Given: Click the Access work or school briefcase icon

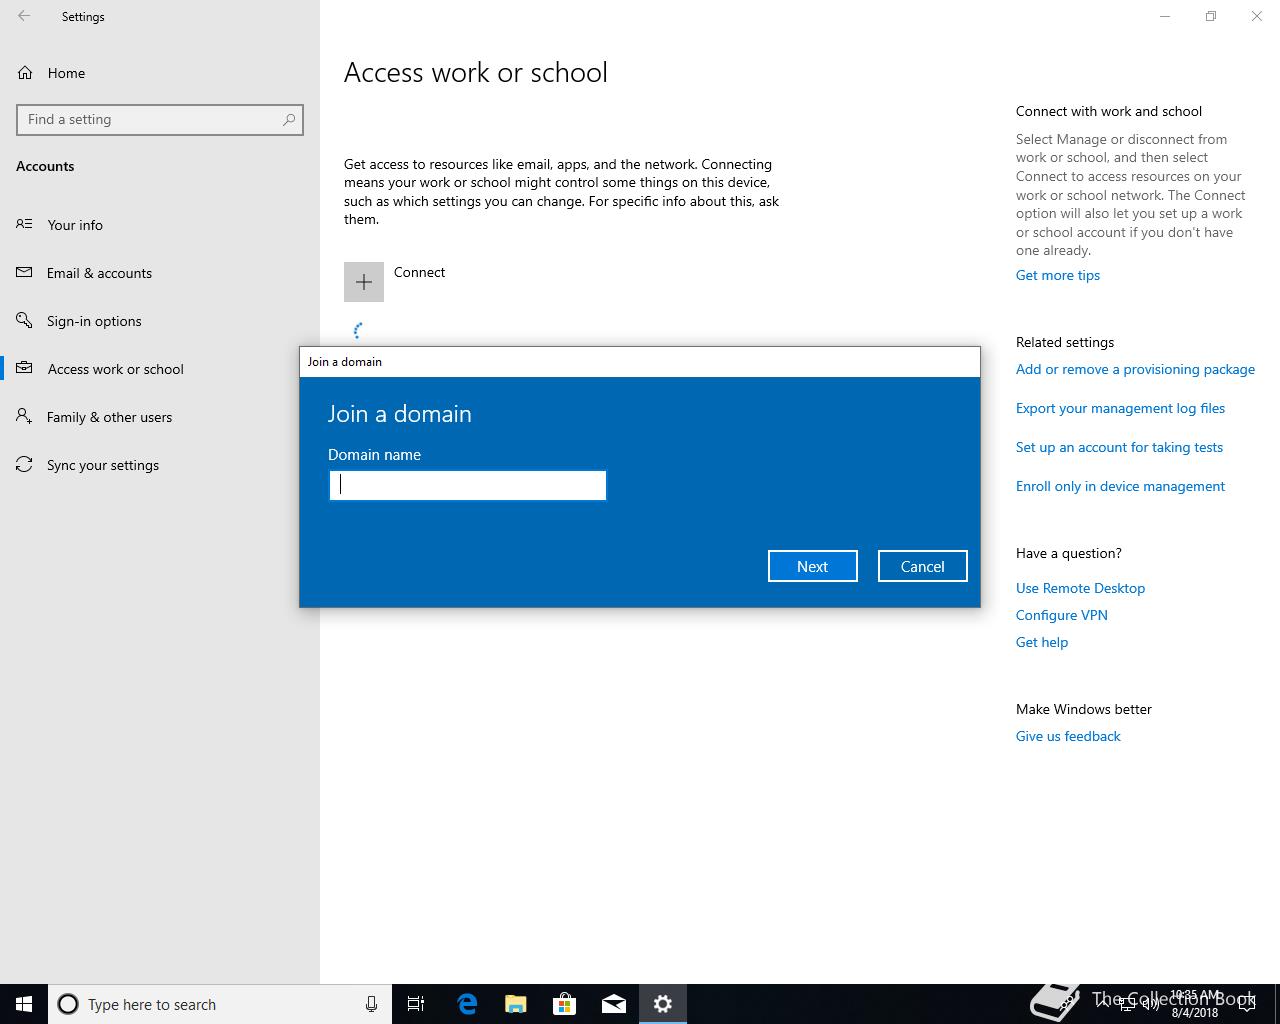Looking at the screenshot, I should coord(24,368).
